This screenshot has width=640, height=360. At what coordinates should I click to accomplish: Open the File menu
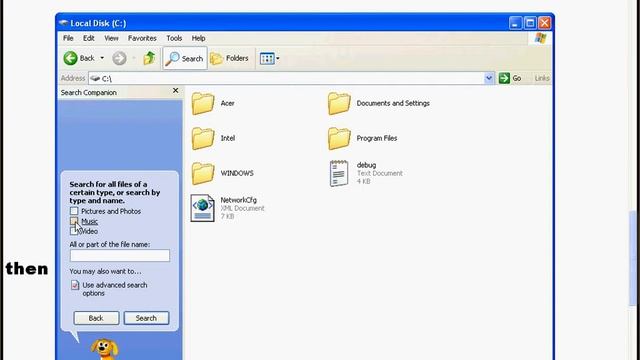[68, 38]
